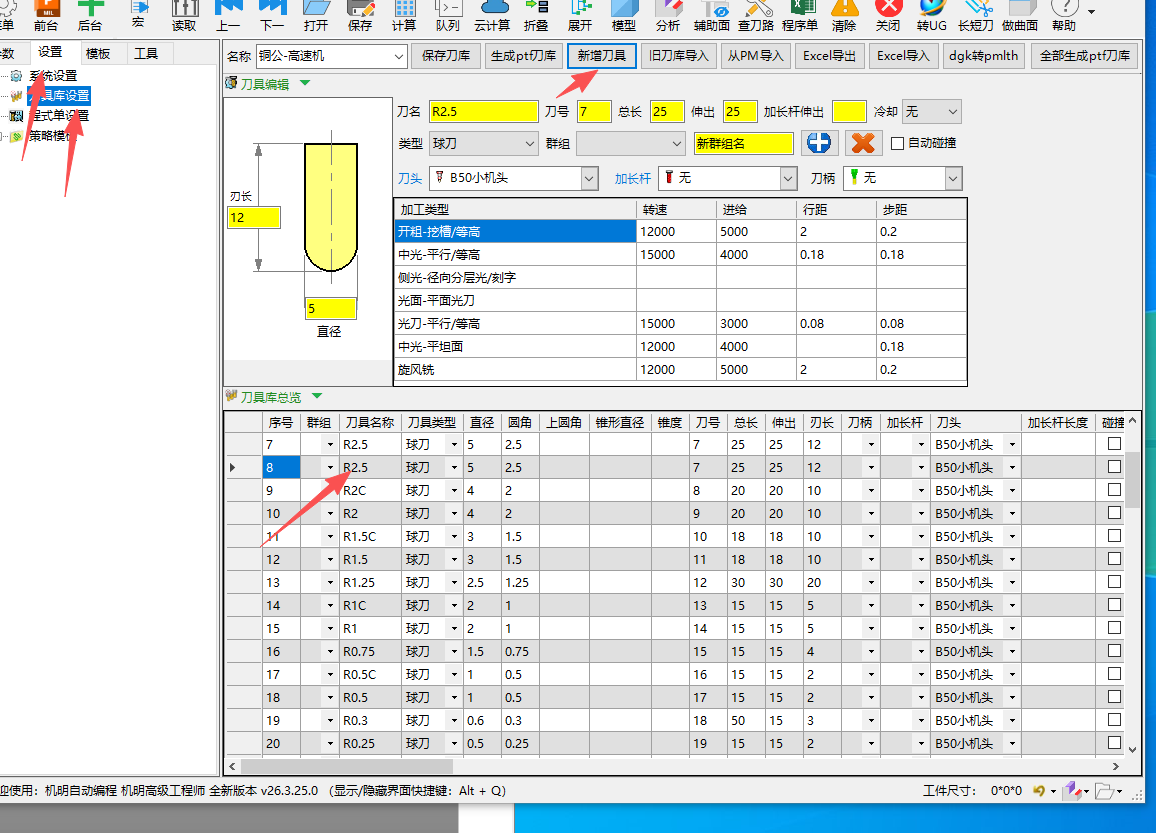Click the Excel导出 button
Viewport: 1156px width, 833px height.
point(829,56)
